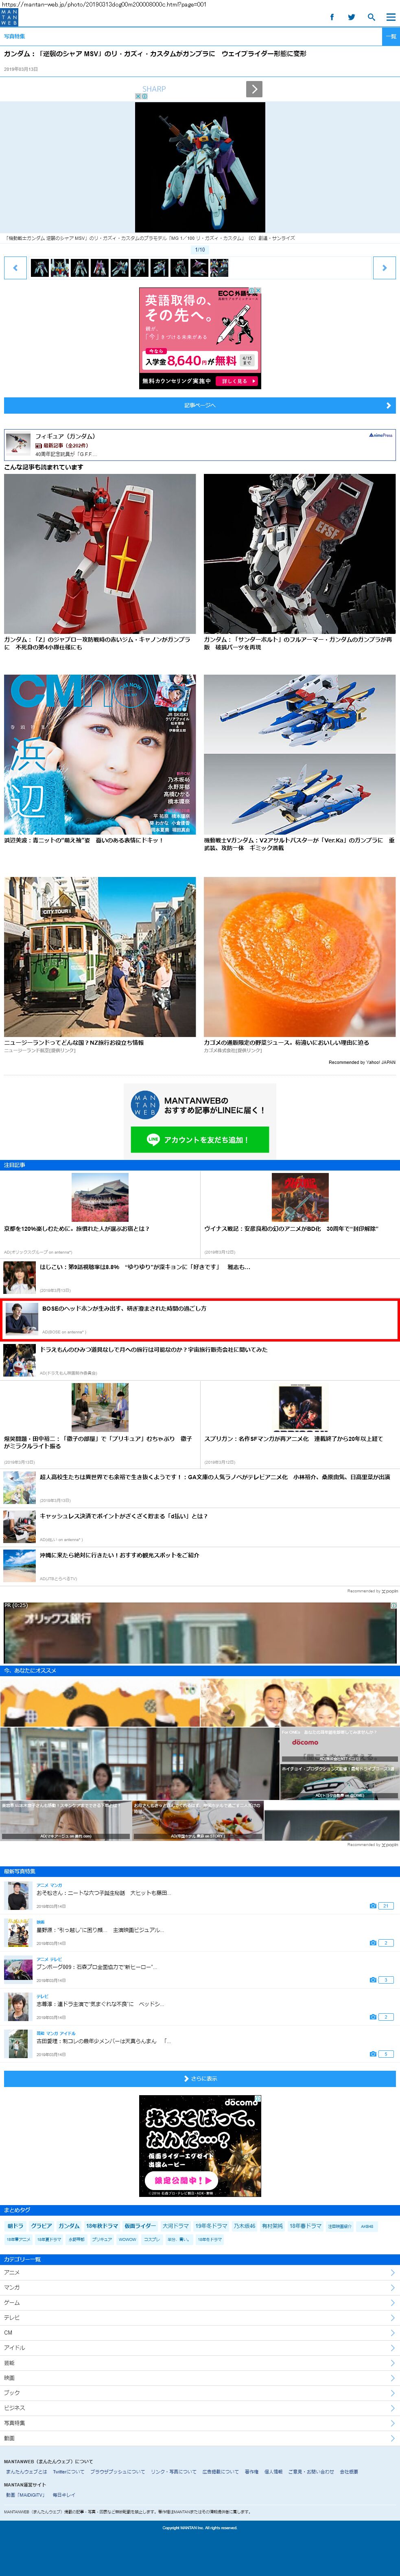Open the フィギュア（ガンダム） figure box thumbnail

18,444
